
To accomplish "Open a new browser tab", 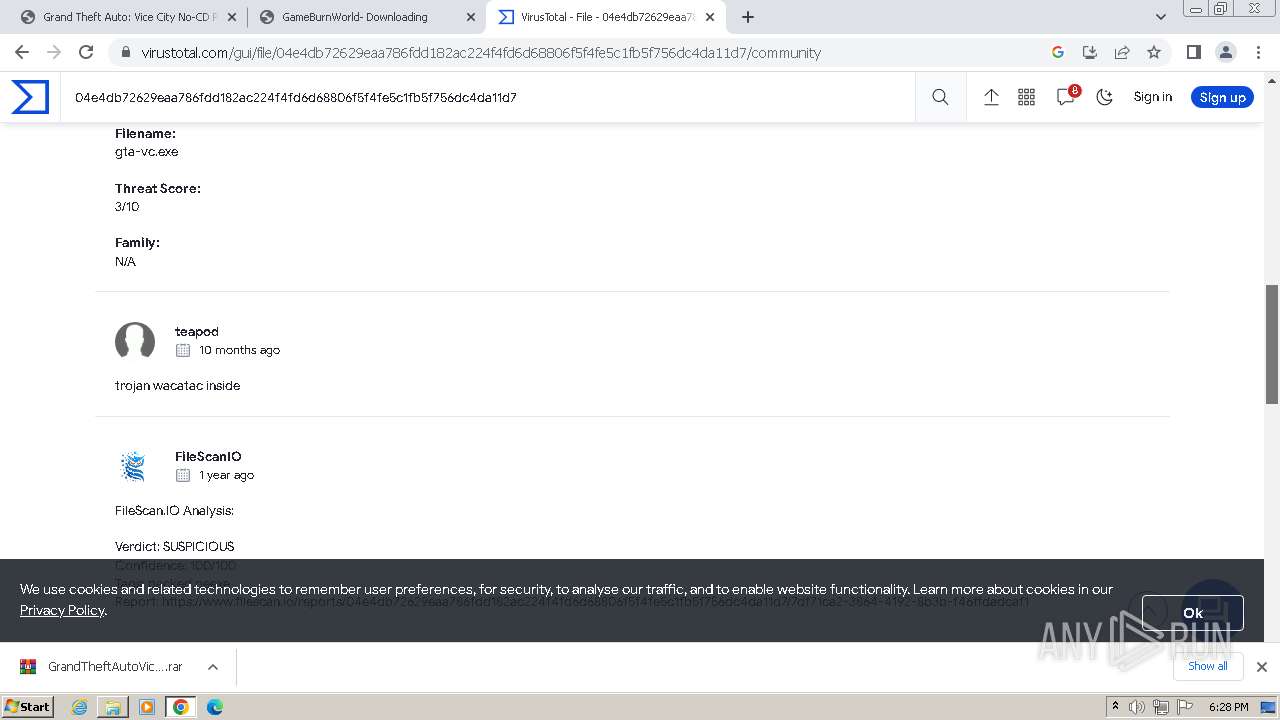I will click(x=748, y=17).
